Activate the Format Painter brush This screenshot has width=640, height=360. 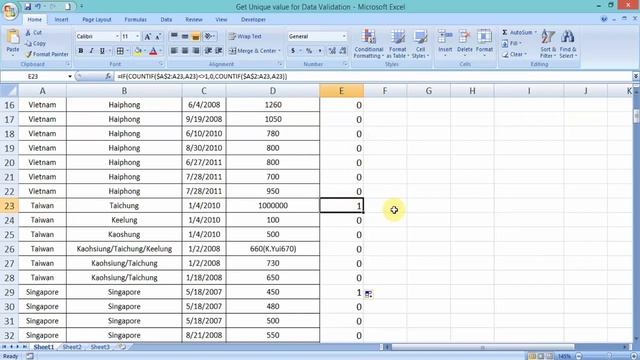tap(47, 54)
